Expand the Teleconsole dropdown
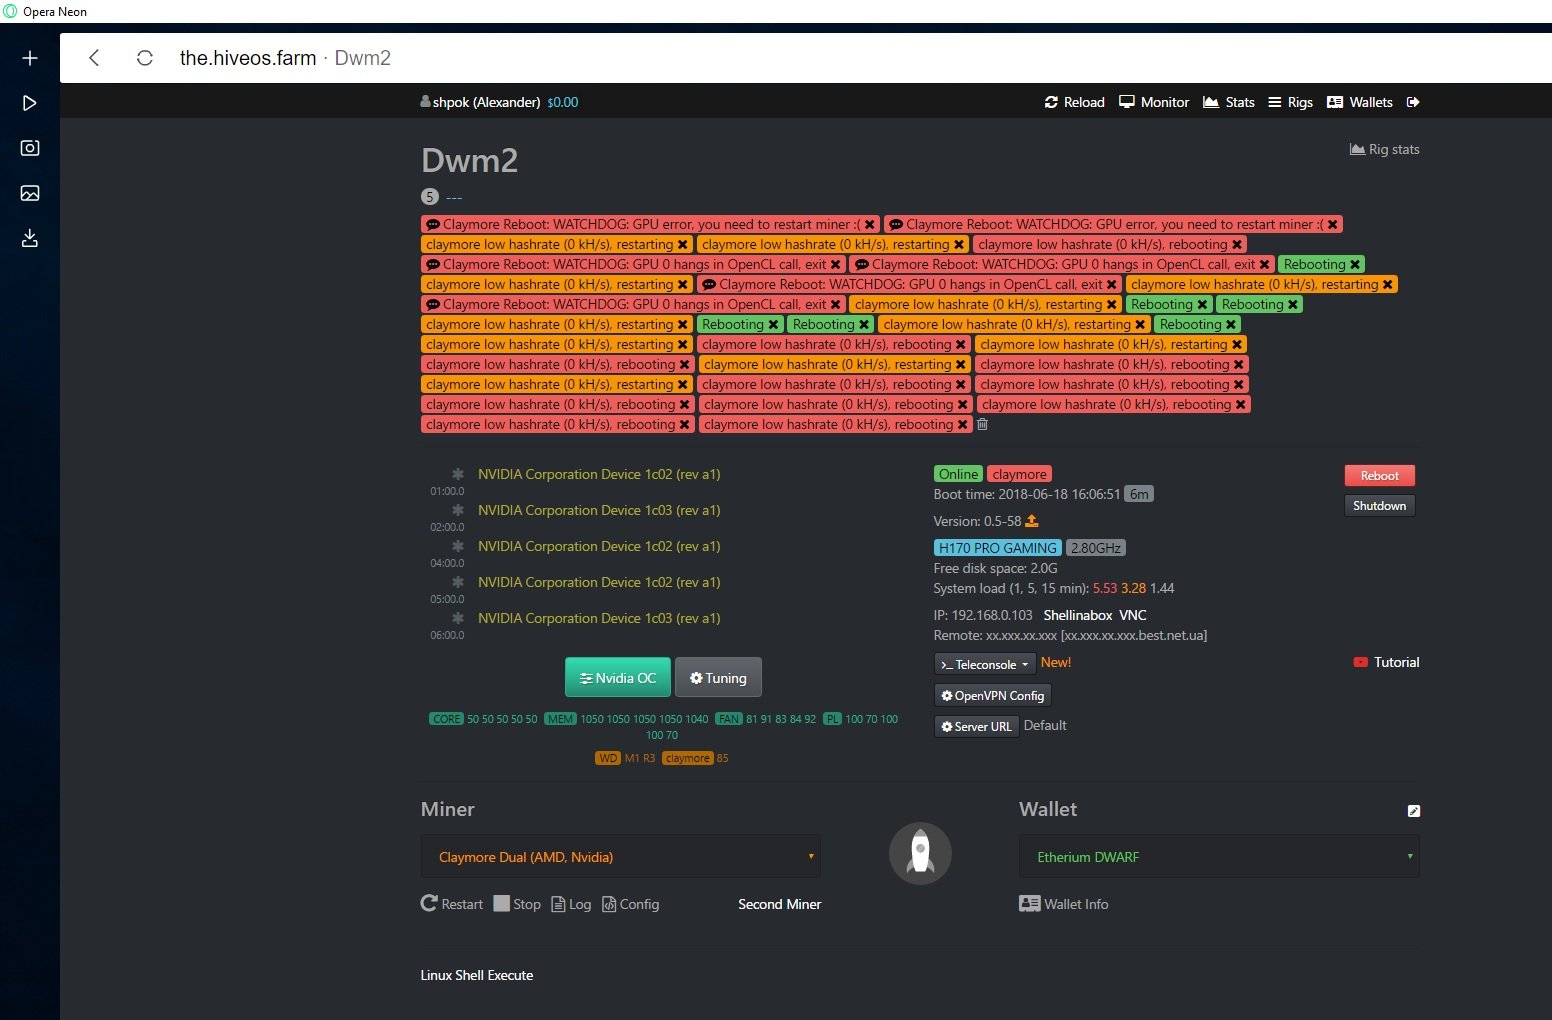Viewport: 1552px width, 1020px height. click(984, 664)
